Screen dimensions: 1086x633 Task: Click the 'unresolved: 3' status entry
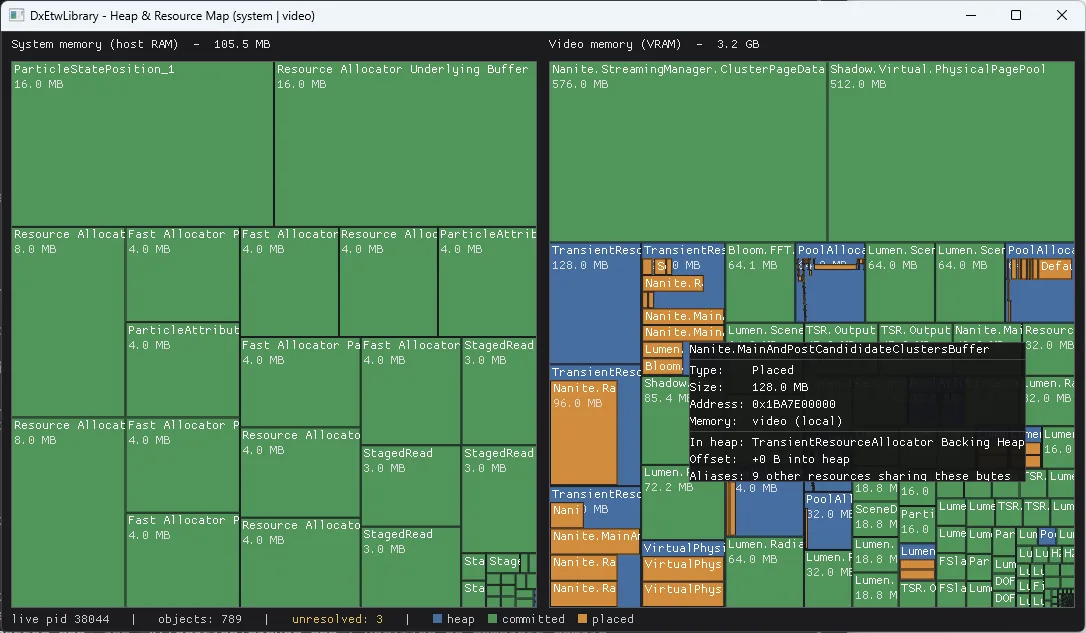(x=337, y=618)
